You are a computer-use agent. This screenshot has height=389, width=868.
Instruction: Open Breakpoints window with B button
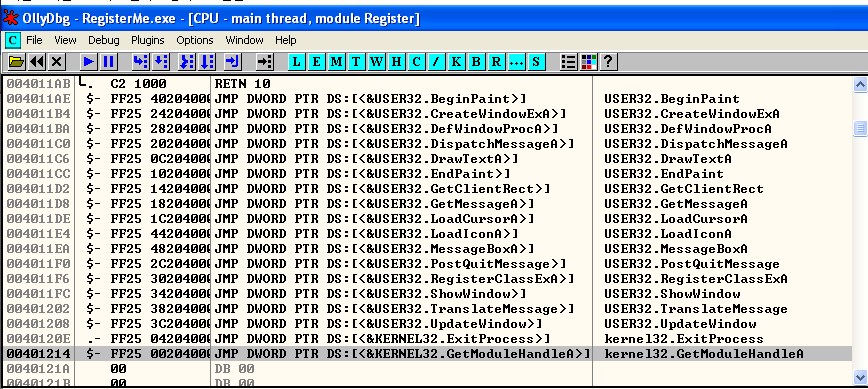(476, 61)
